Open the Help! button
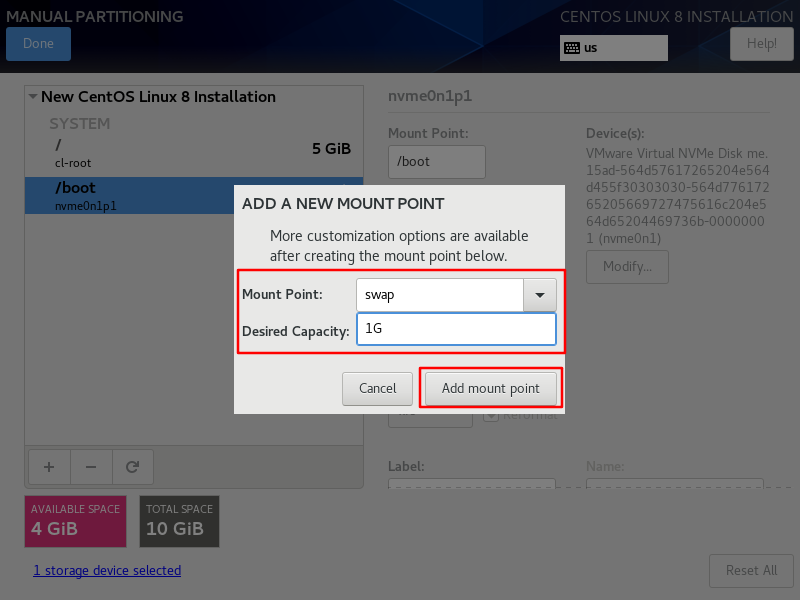Image resolution: width=800 pixels, height=600 pixels. click(761, 44)
